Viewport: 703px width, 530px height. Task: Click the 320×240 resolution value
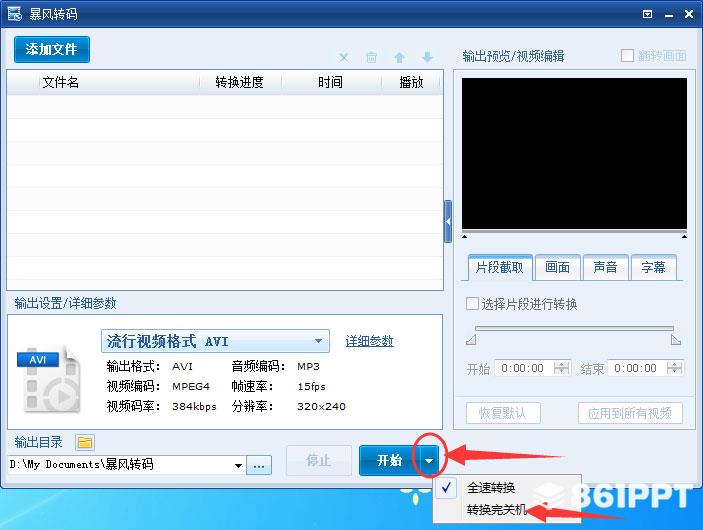(321, 406)
